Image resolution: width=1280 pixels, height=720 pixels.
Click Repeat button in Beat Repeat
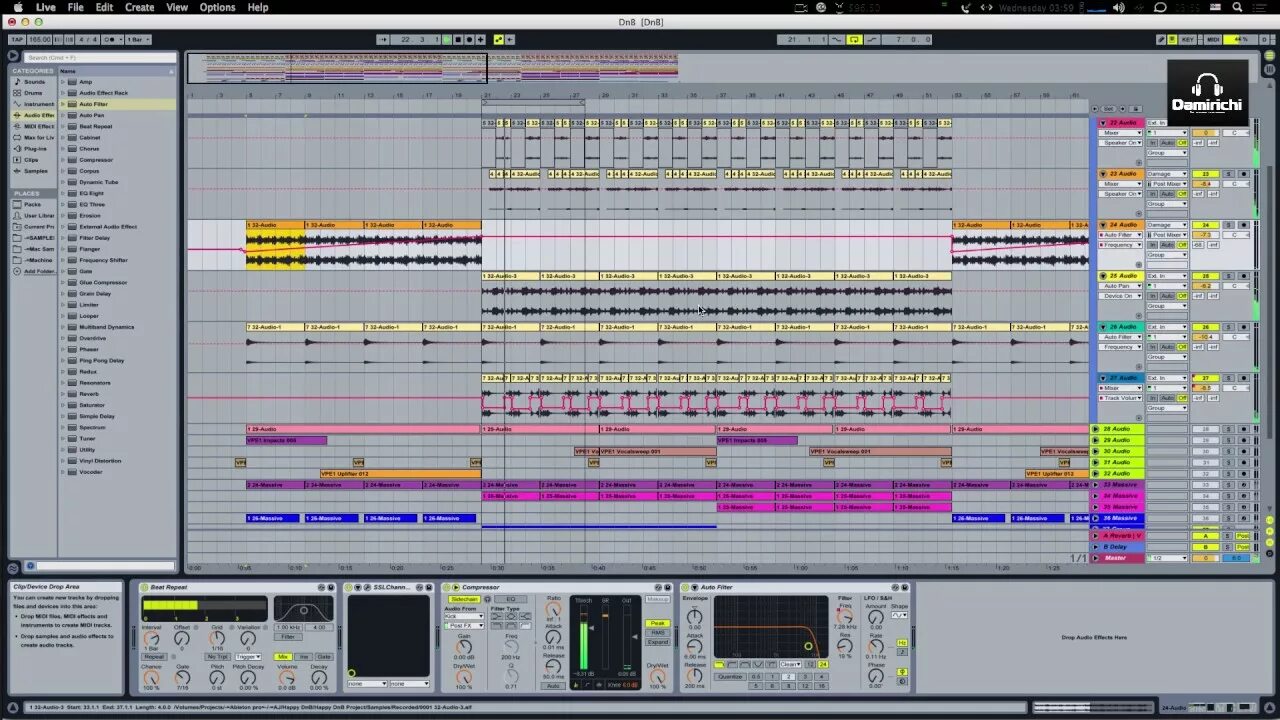pyautogui.click(x=152, y=657)
